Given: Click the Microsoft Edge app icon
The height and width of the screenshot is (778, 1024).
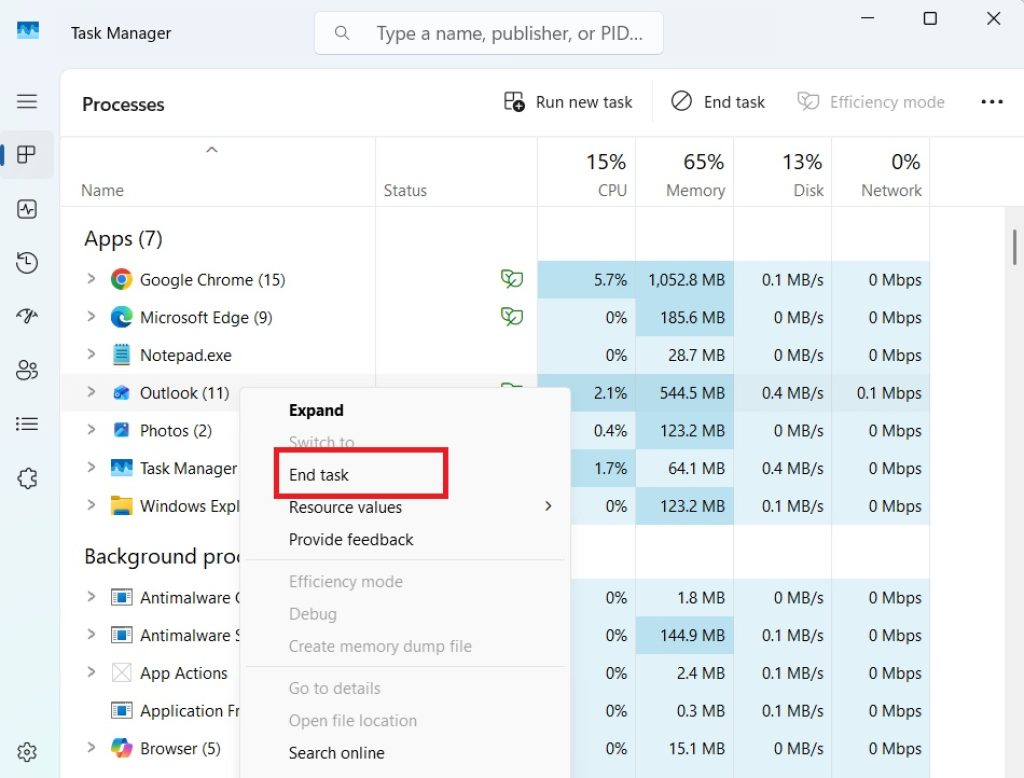Looking at the screenshot, I should (121, 317).
